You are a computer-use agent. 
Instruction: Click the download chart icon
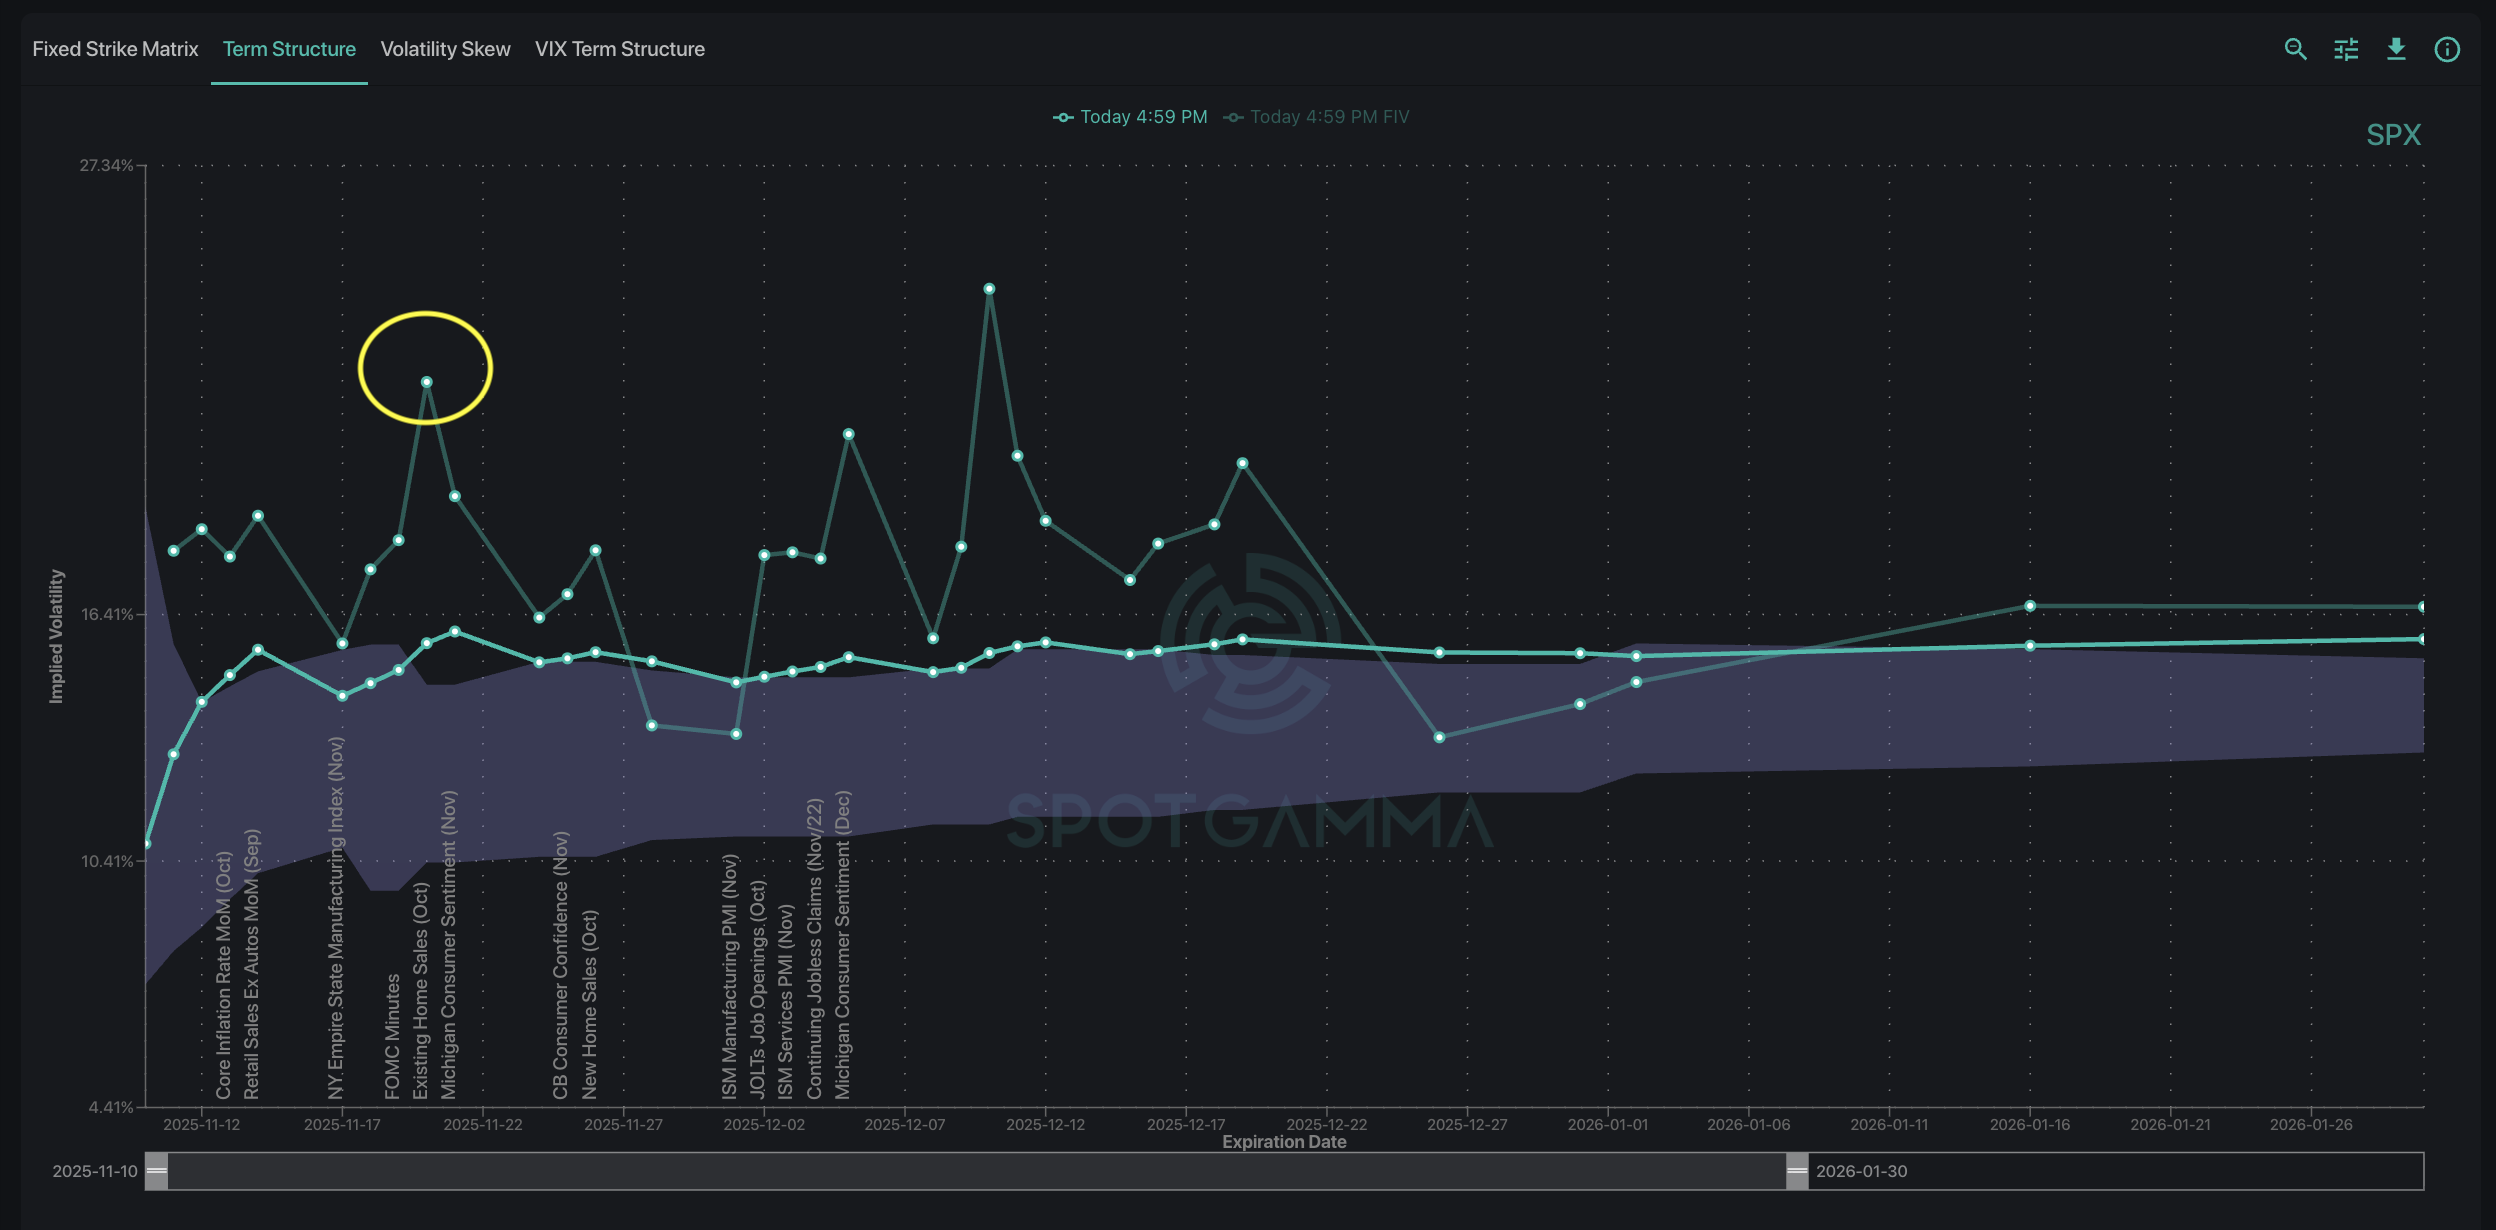[x=2396, y=49]
